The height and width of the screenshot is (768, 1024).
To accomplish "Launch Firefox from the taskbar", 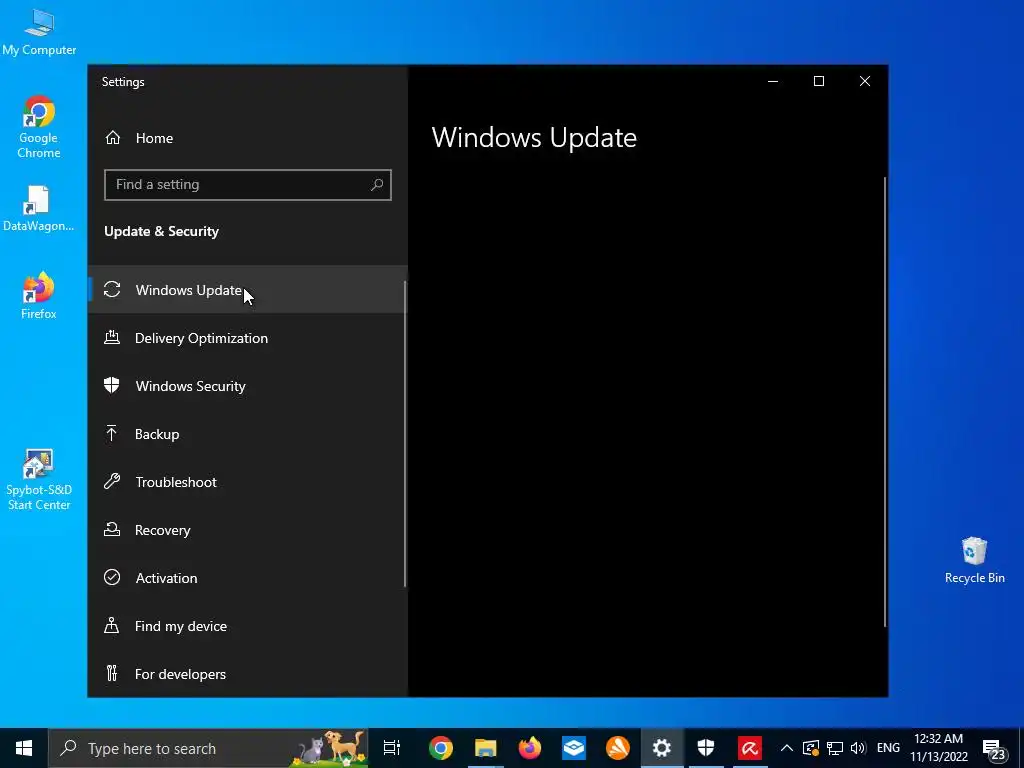I will point(530,748).
